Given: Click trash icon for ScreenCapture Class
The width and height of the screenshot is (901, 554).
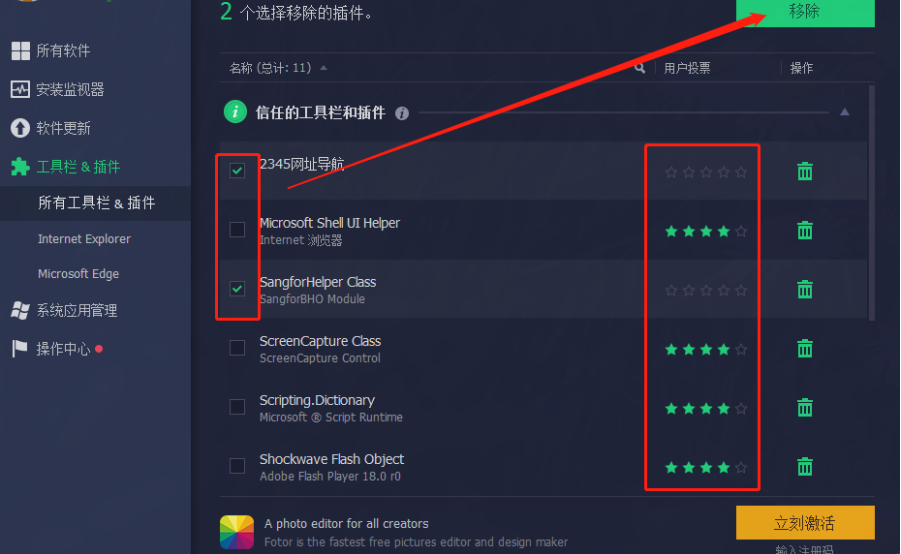Looking at the screenshot, I should coord(804,349).
